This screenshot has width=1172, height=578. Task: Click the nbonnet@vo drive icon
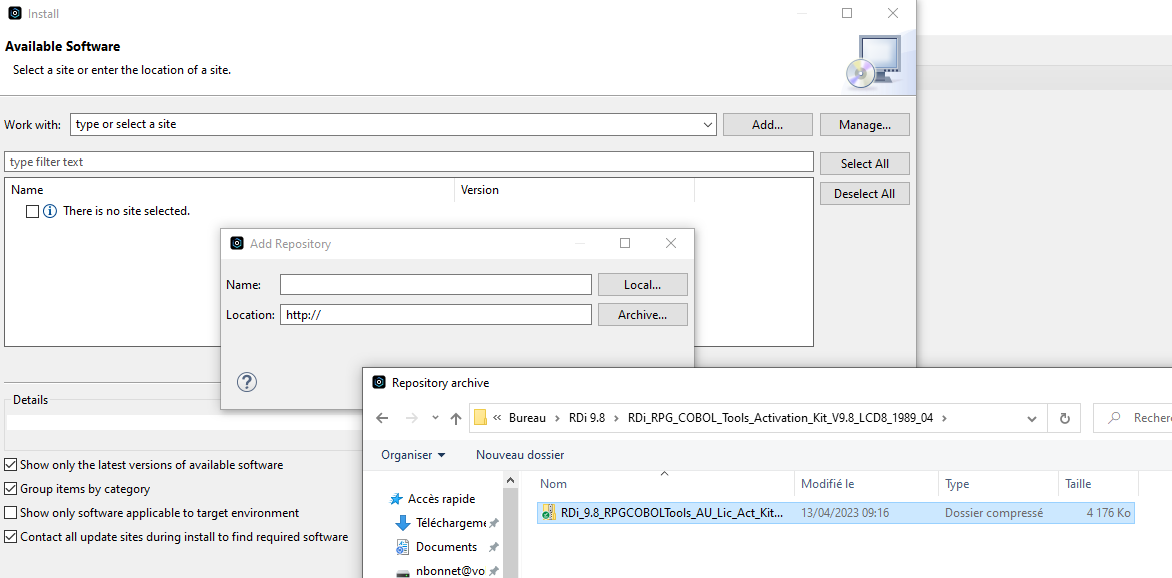(x=403, y=572)
